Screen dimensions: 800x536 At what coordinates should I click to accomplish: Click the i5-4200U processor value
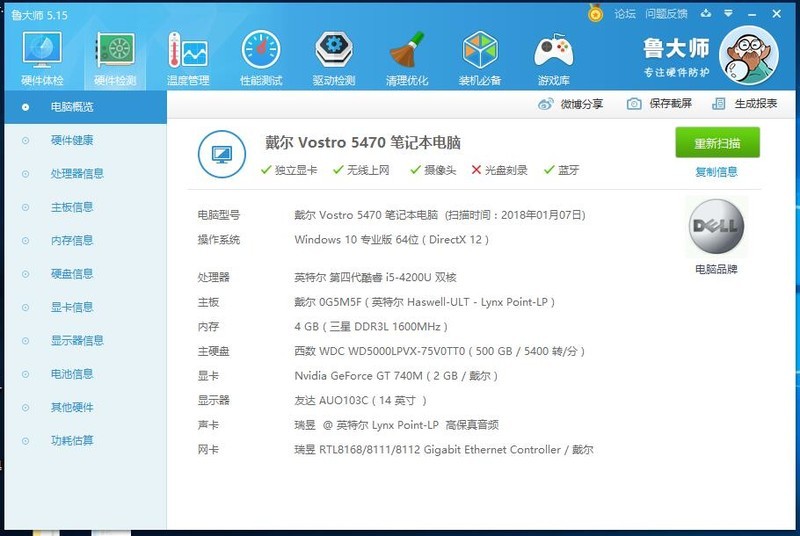click(x=375, y=277)
